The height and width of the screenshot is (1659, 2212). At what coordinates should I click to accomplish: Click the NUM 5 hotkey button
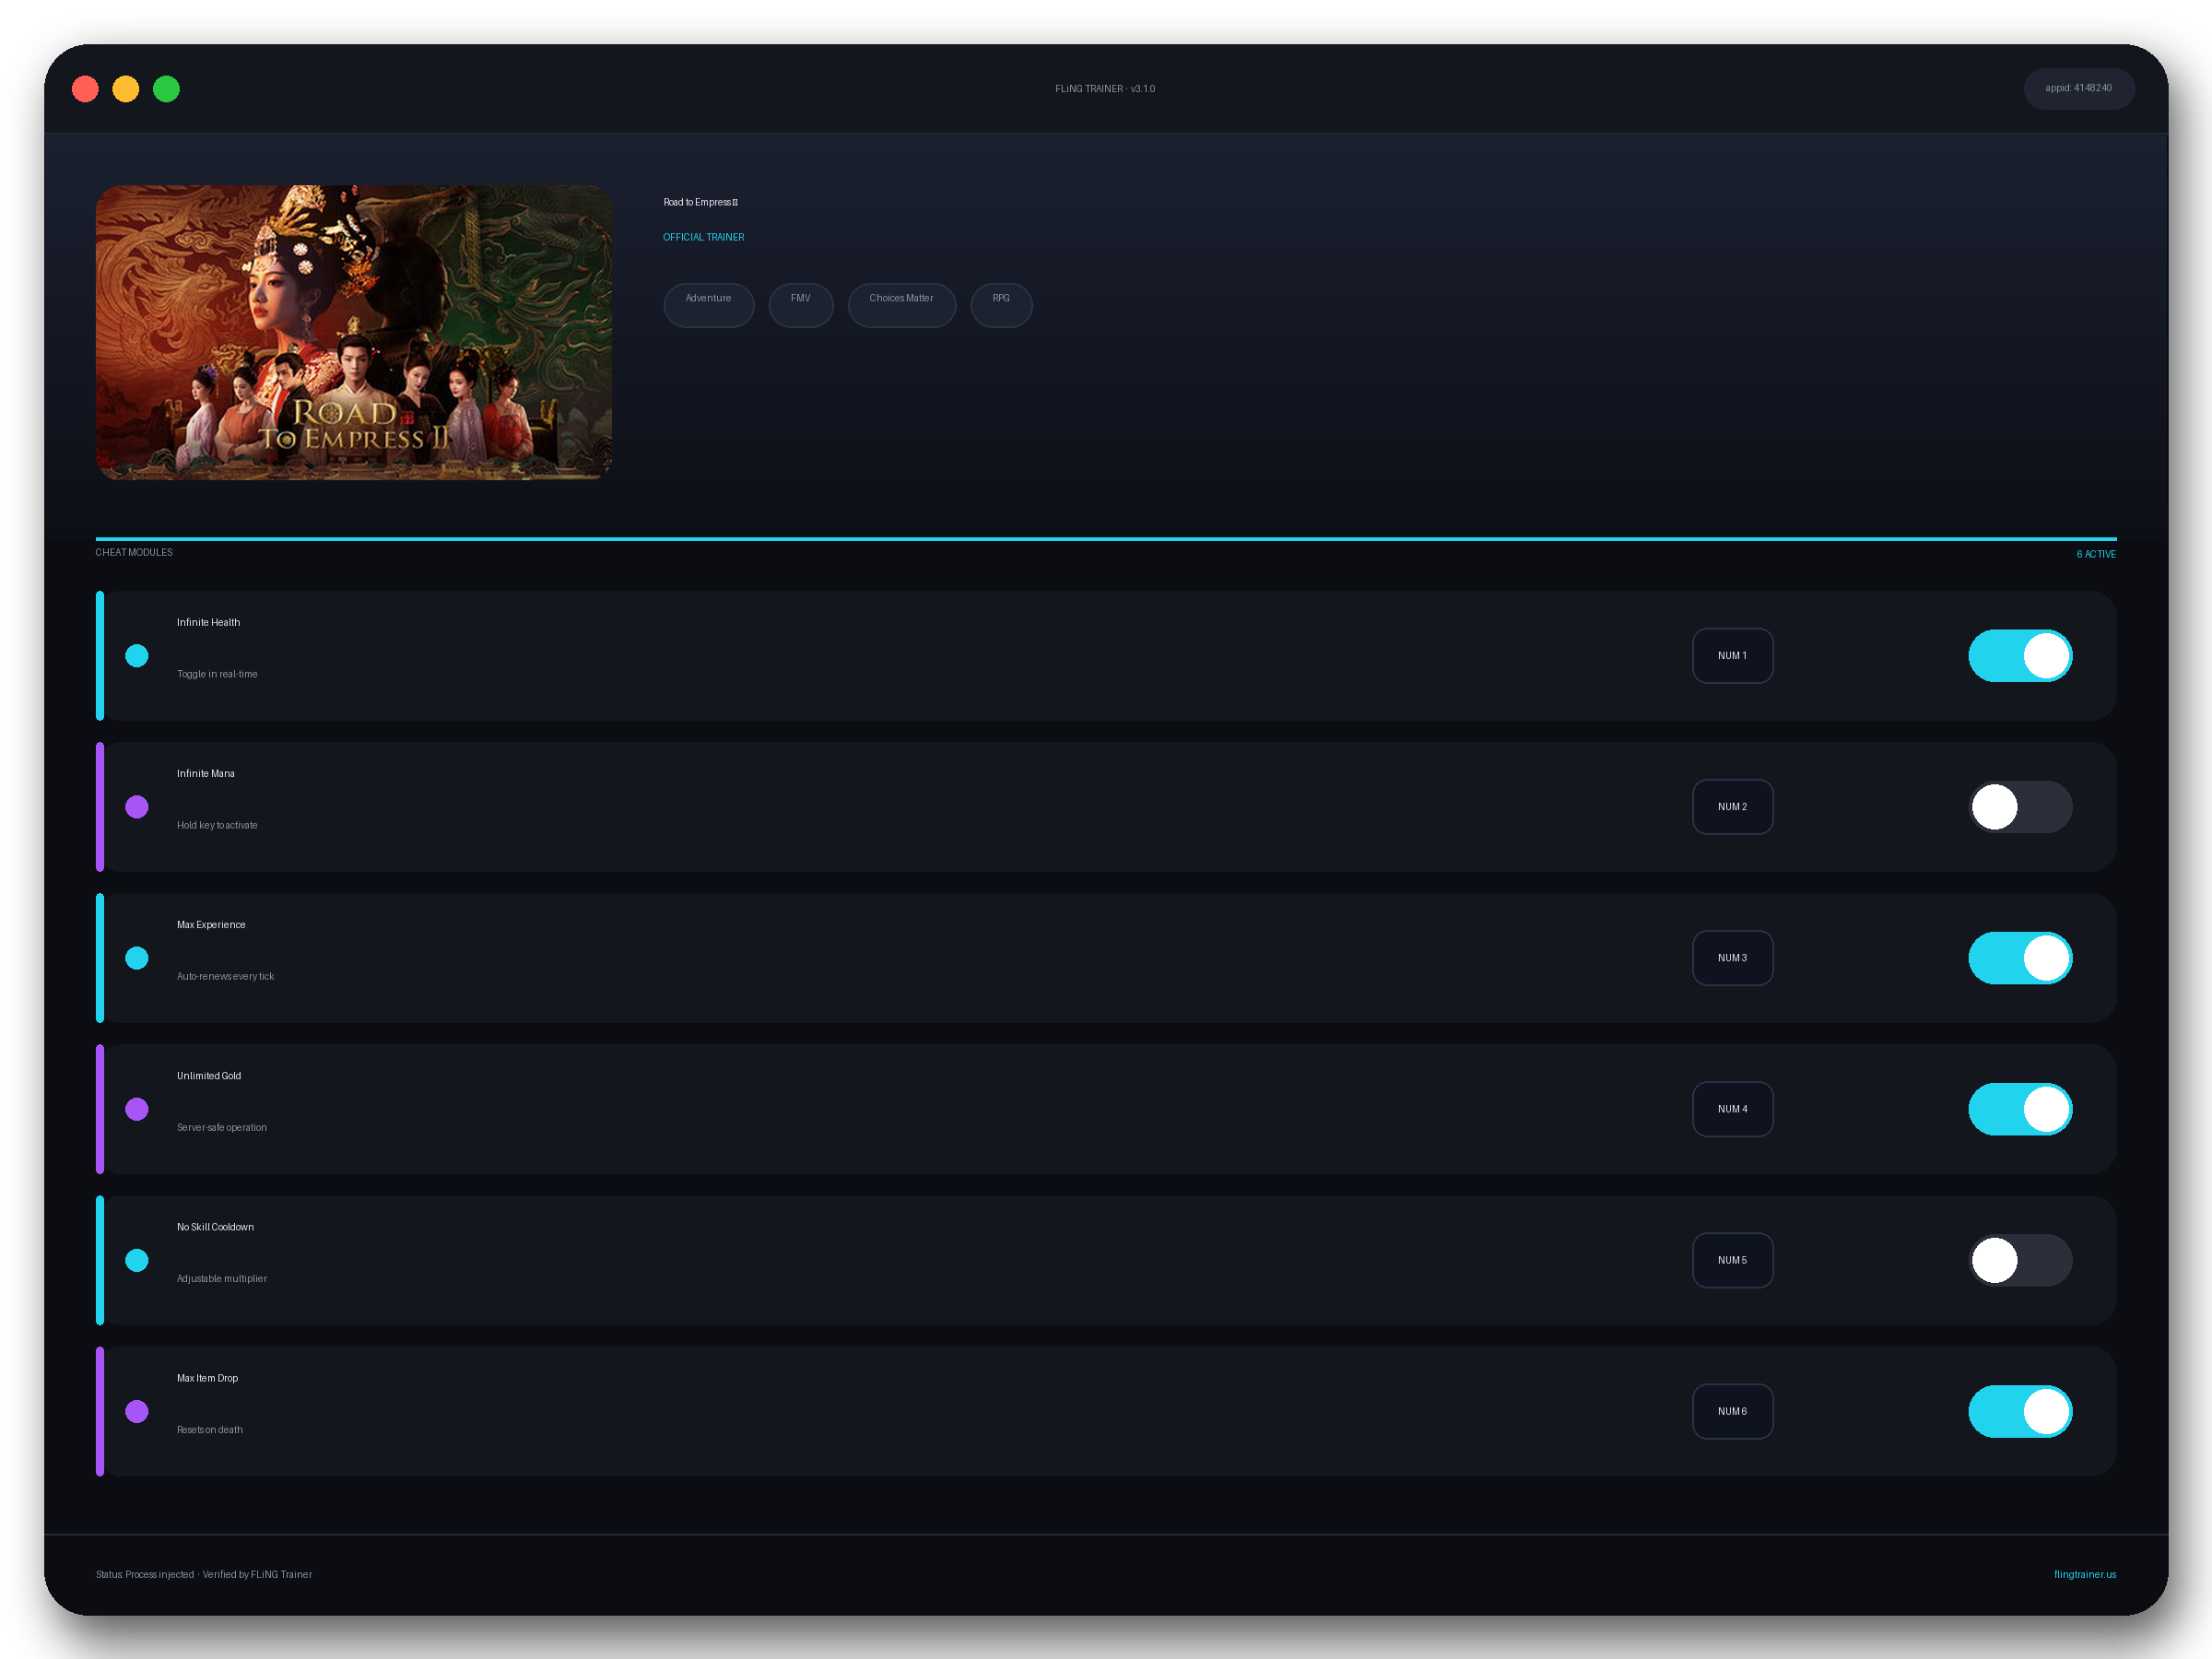point(1732,1260)
